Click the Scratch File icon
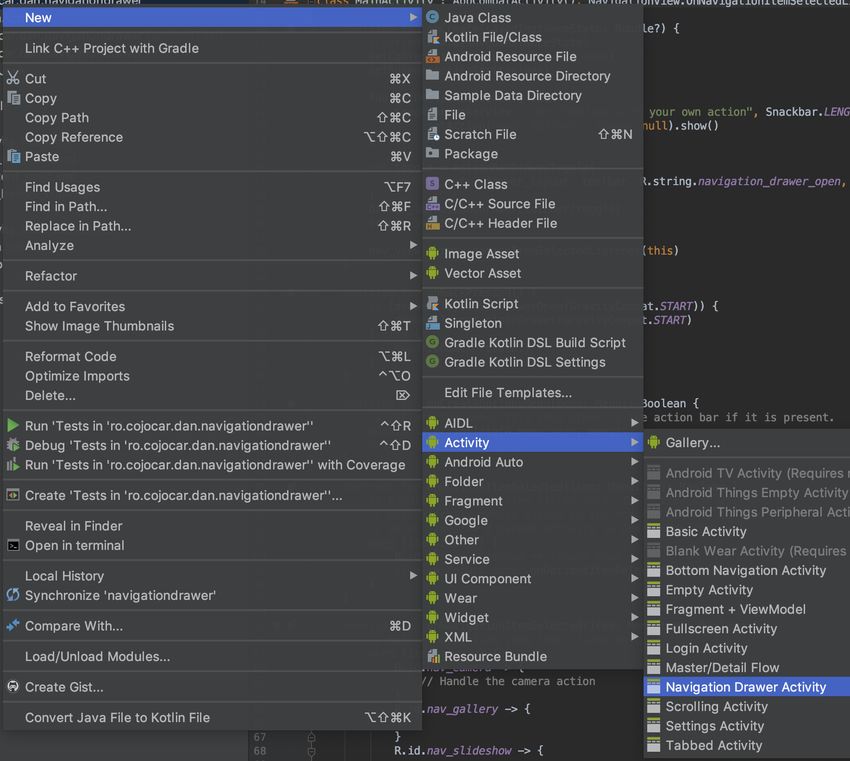The height and width of the screenshot is (761, 850). pos(432,134)
